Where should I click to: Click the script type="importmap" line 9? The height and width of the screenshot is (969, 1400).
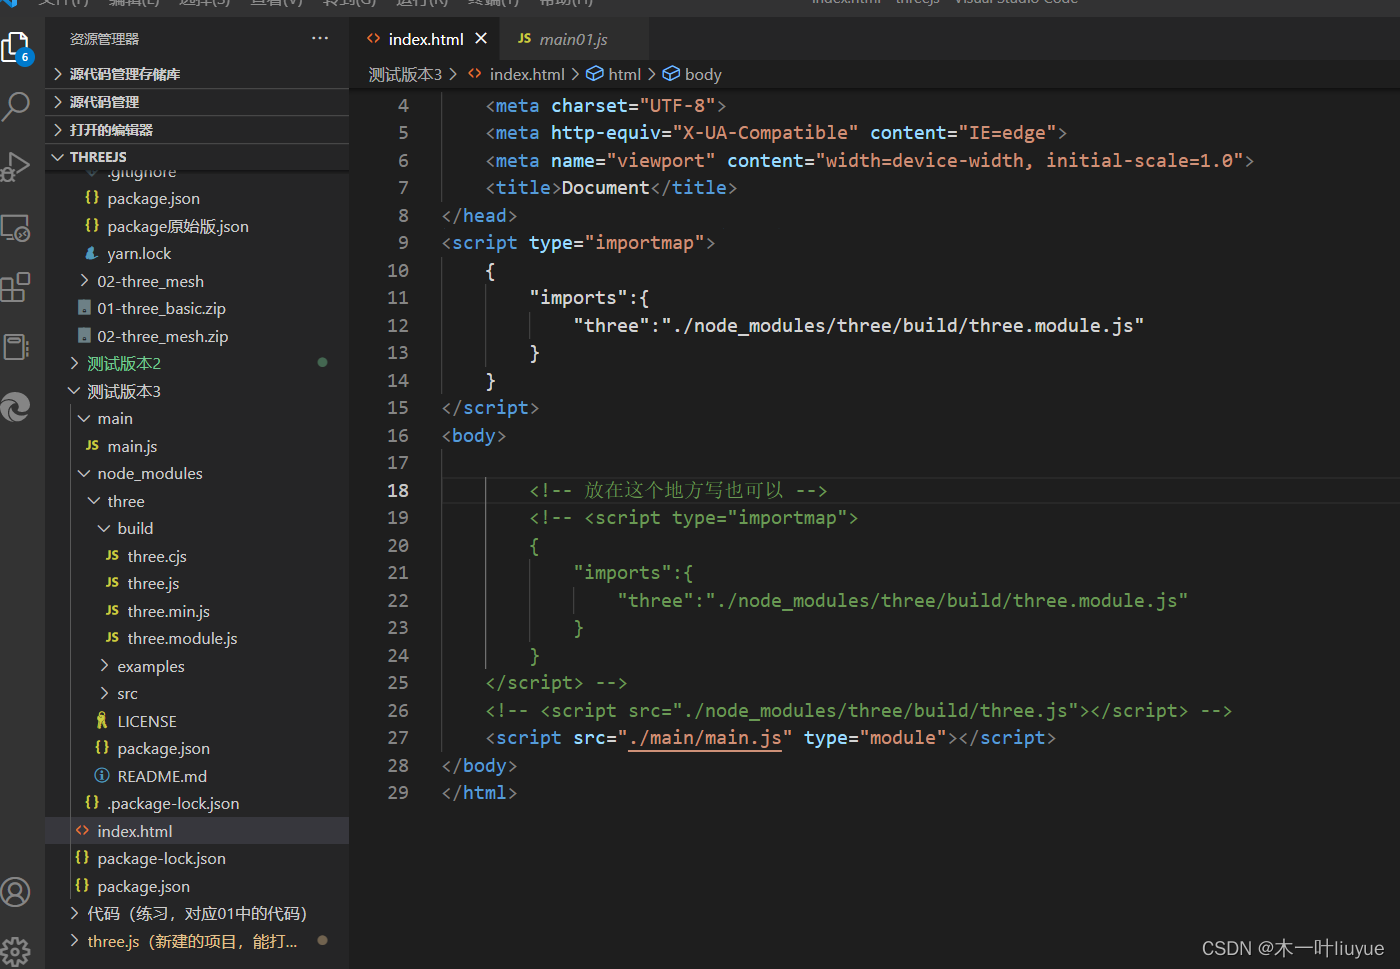point(578,243)
